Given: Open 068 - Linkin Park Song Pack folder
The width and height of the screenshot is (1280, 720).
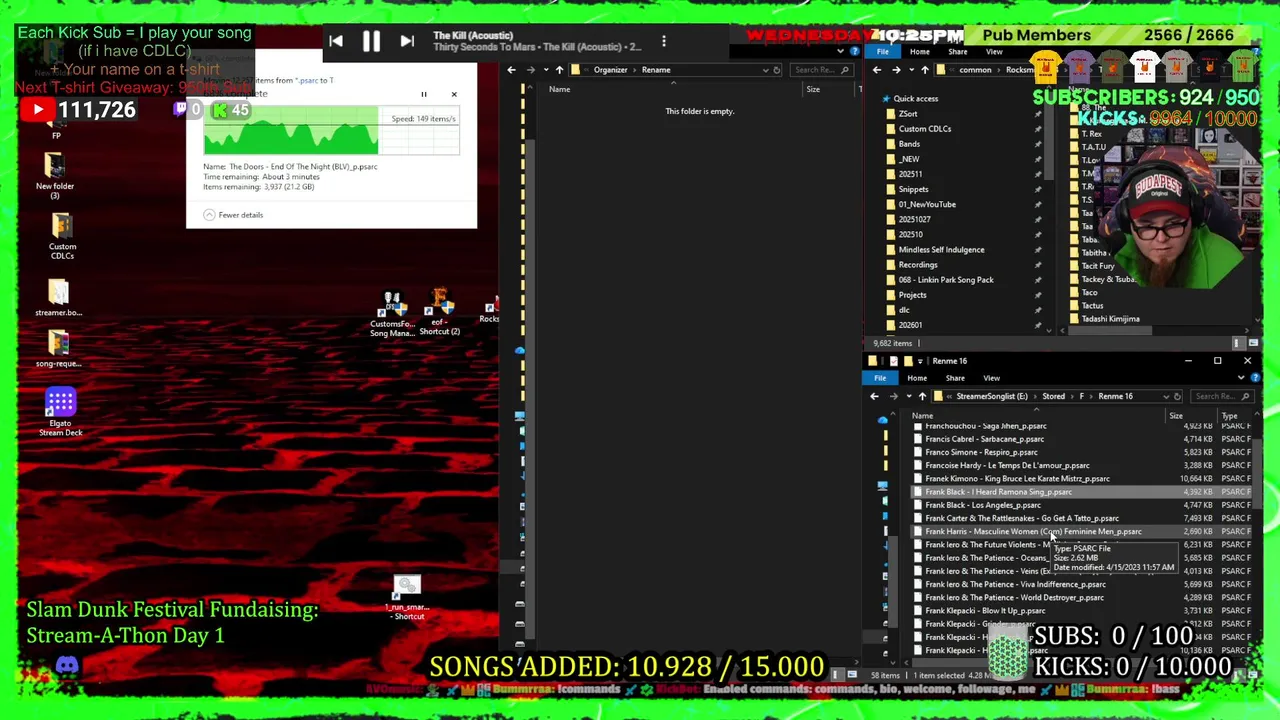Looking at the screenshot, I should (945, 280).
